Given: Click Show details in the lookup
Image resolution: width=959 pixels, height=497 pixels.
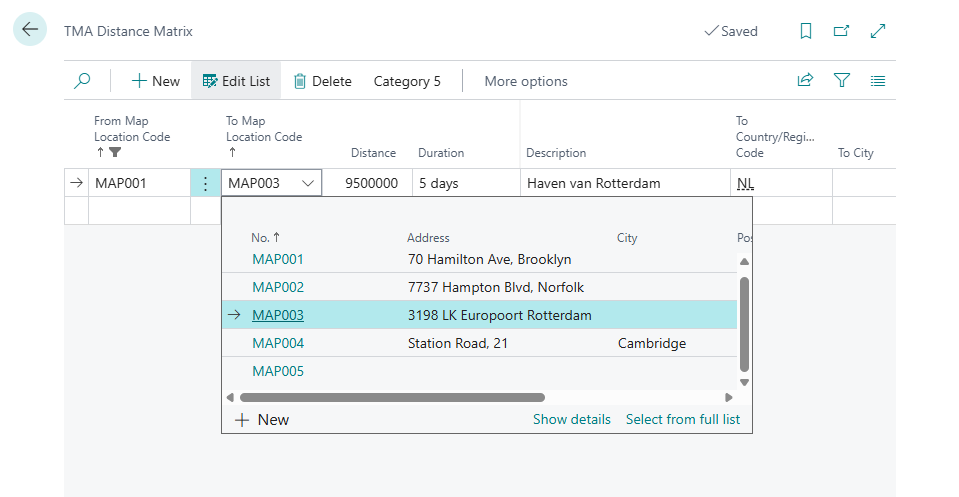Looking at the screenshot, I should [x=571, y=419].
